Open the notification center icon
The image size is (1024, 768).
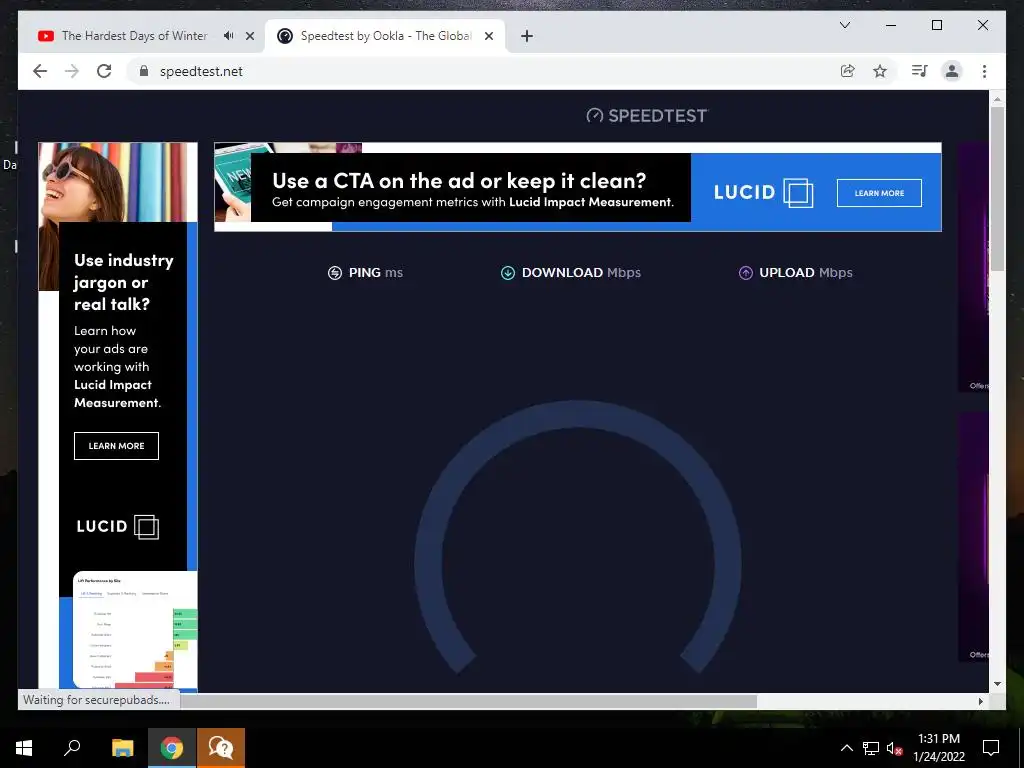(991, 748)
